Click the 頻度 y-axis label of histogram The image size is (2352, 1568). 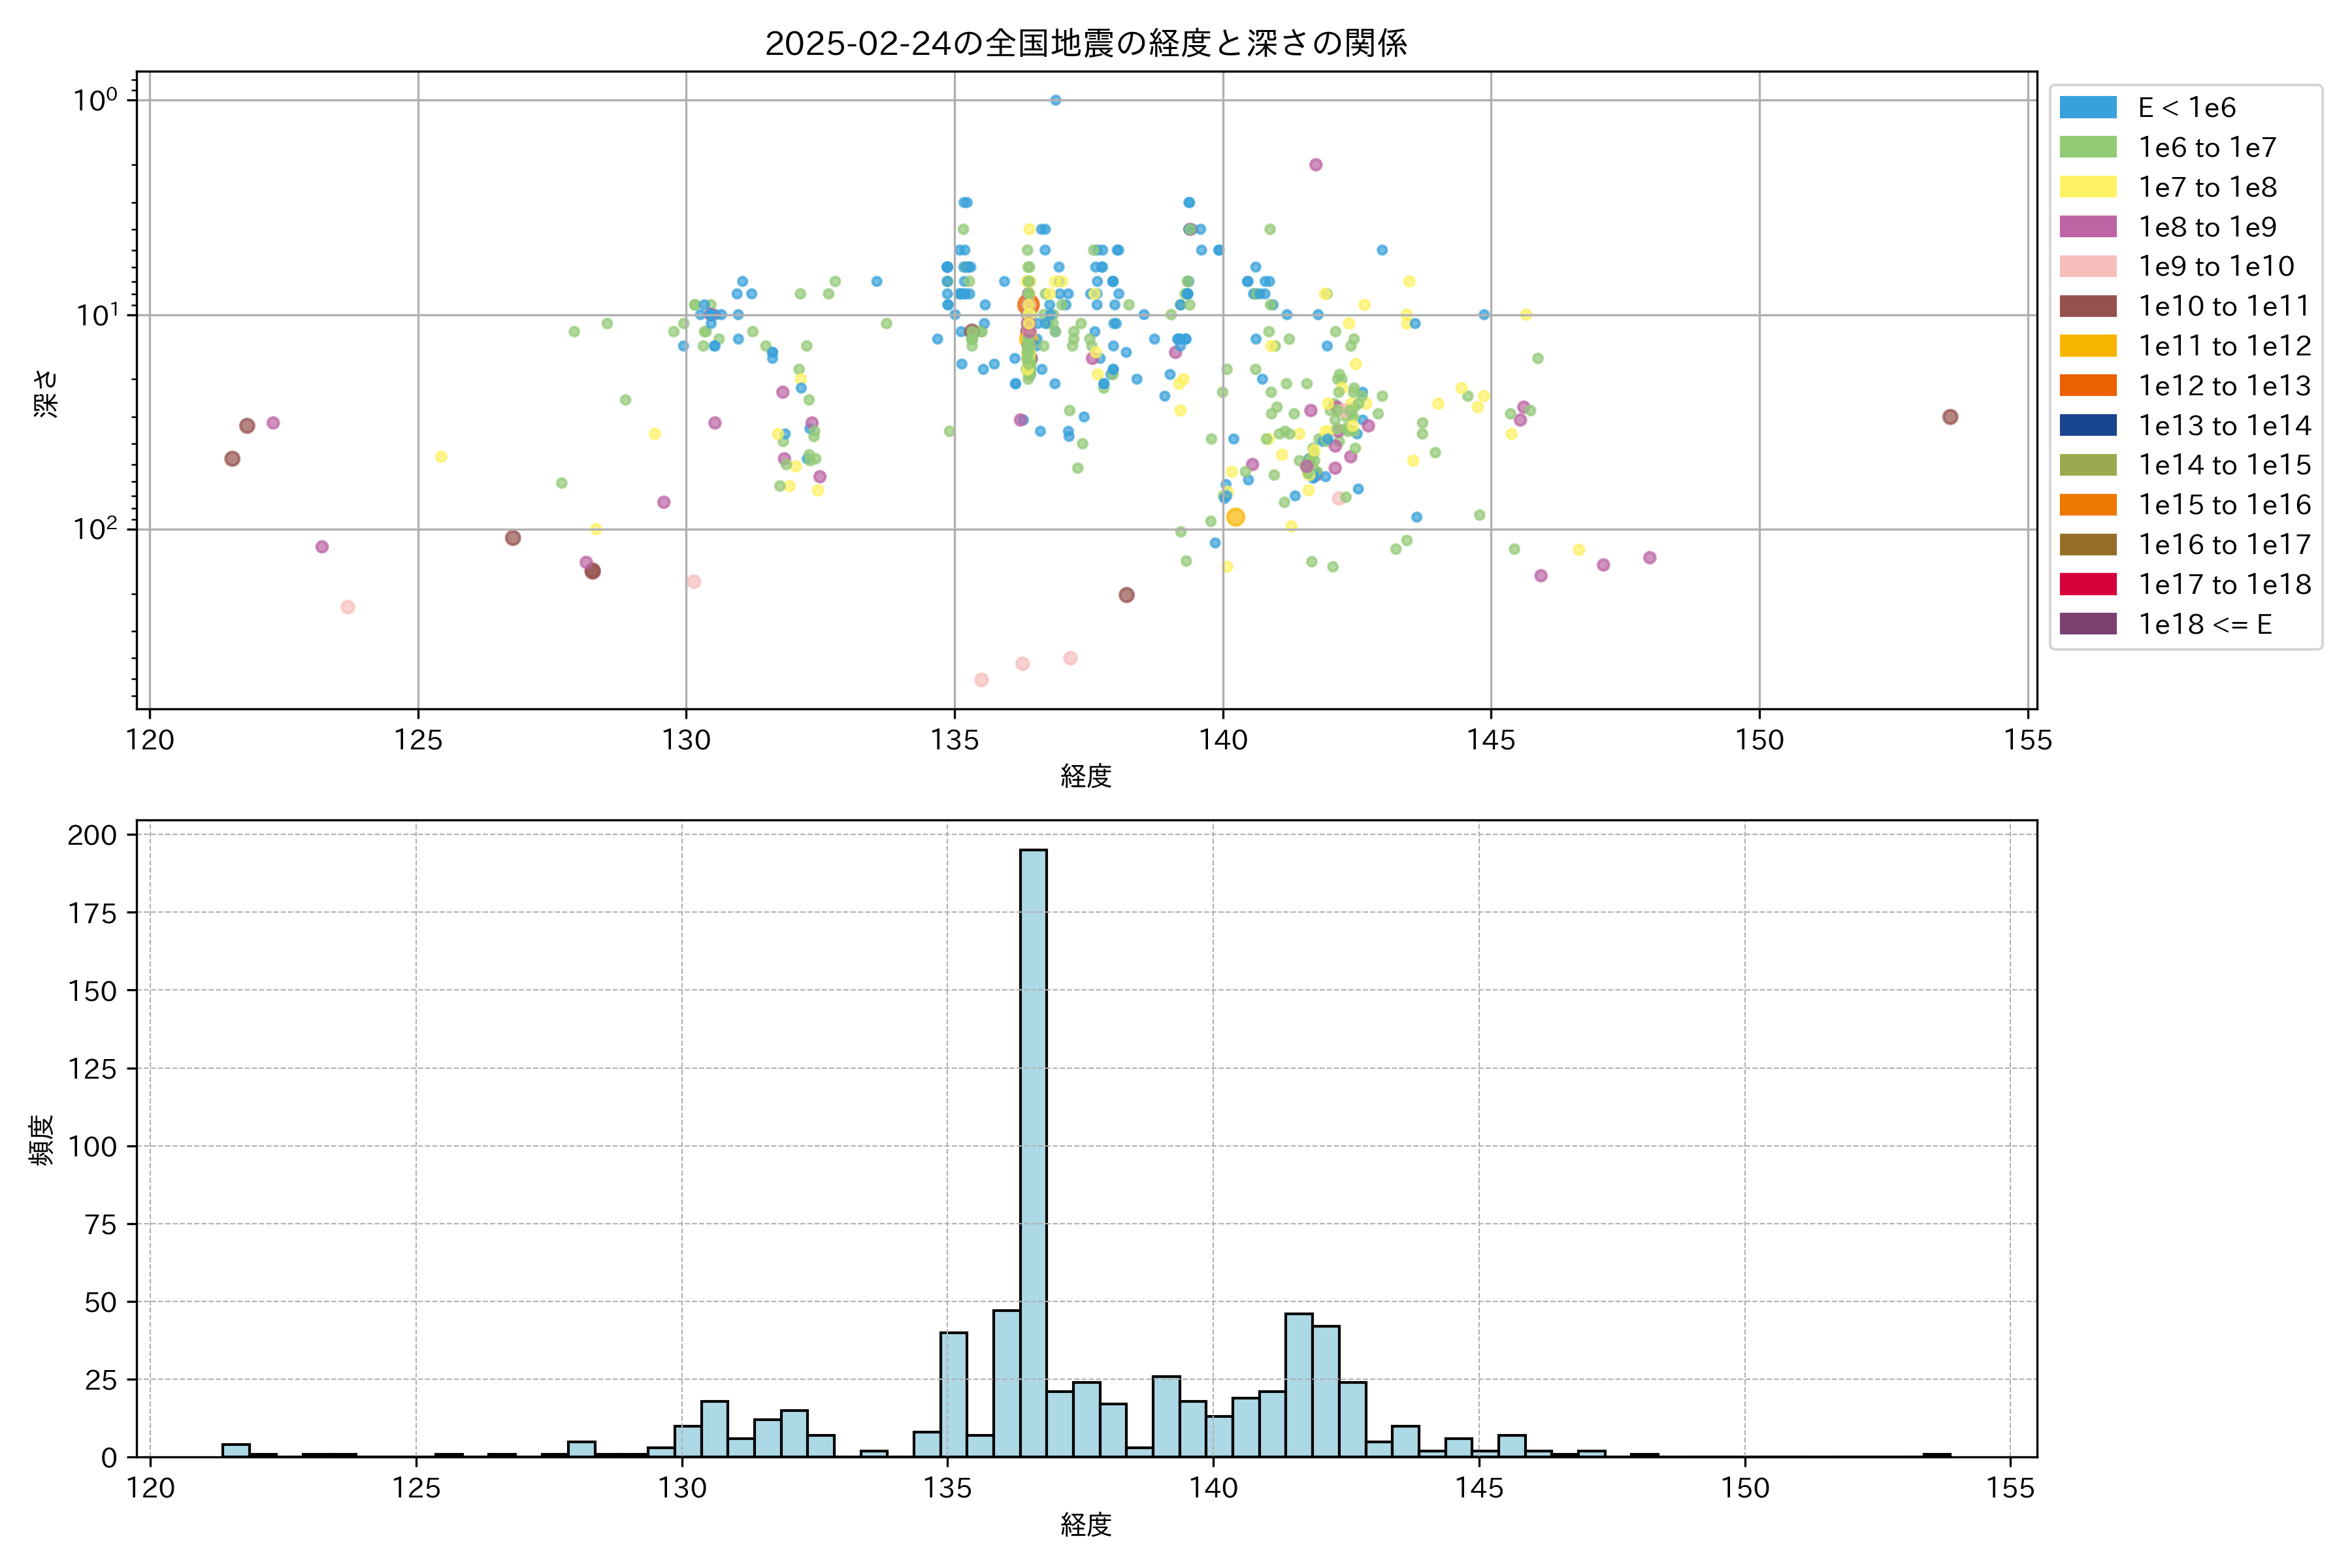(42, 1140)
